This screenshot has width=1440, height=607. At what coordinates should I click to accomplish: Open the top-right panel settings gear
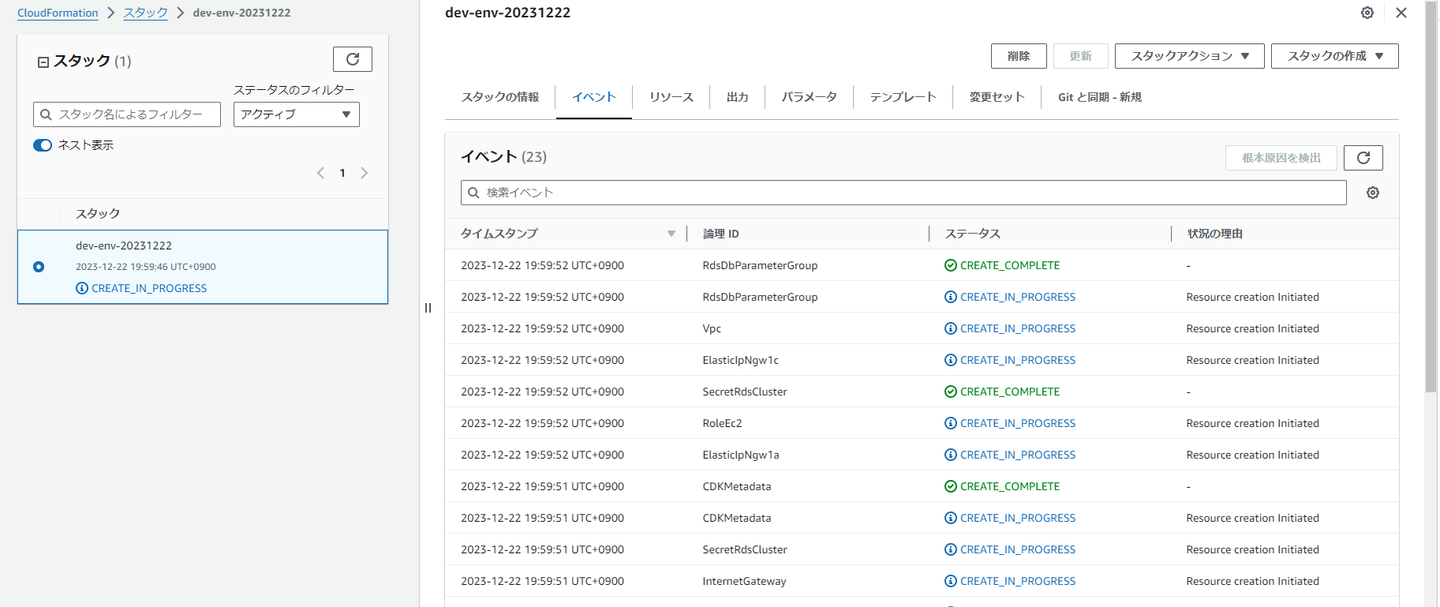pyautogui.click(x=1367, y=13)
